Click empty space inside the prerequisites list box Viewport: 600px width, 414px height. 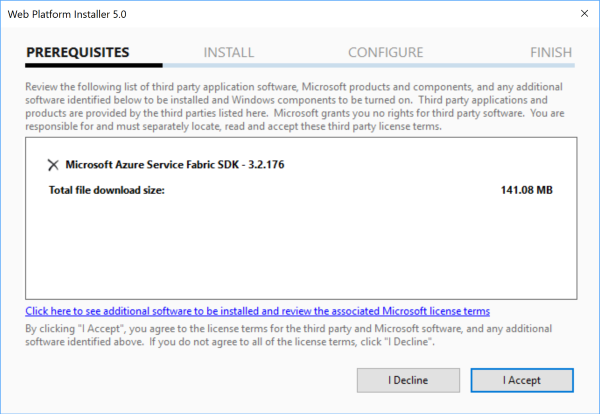point(300,250)
